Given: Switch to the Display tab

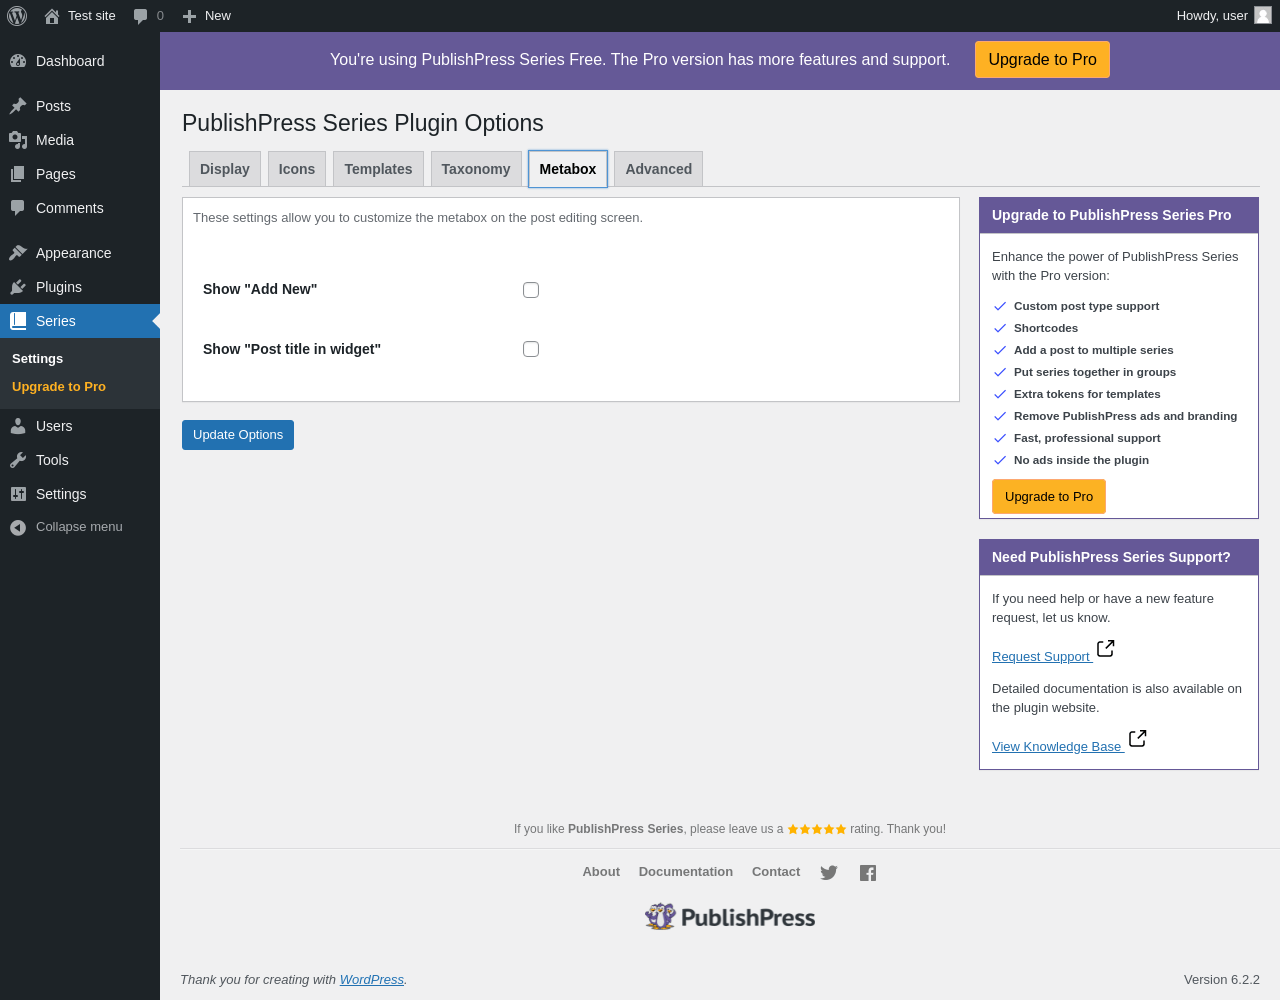Looking at the screenshot, I should (225, 169).
